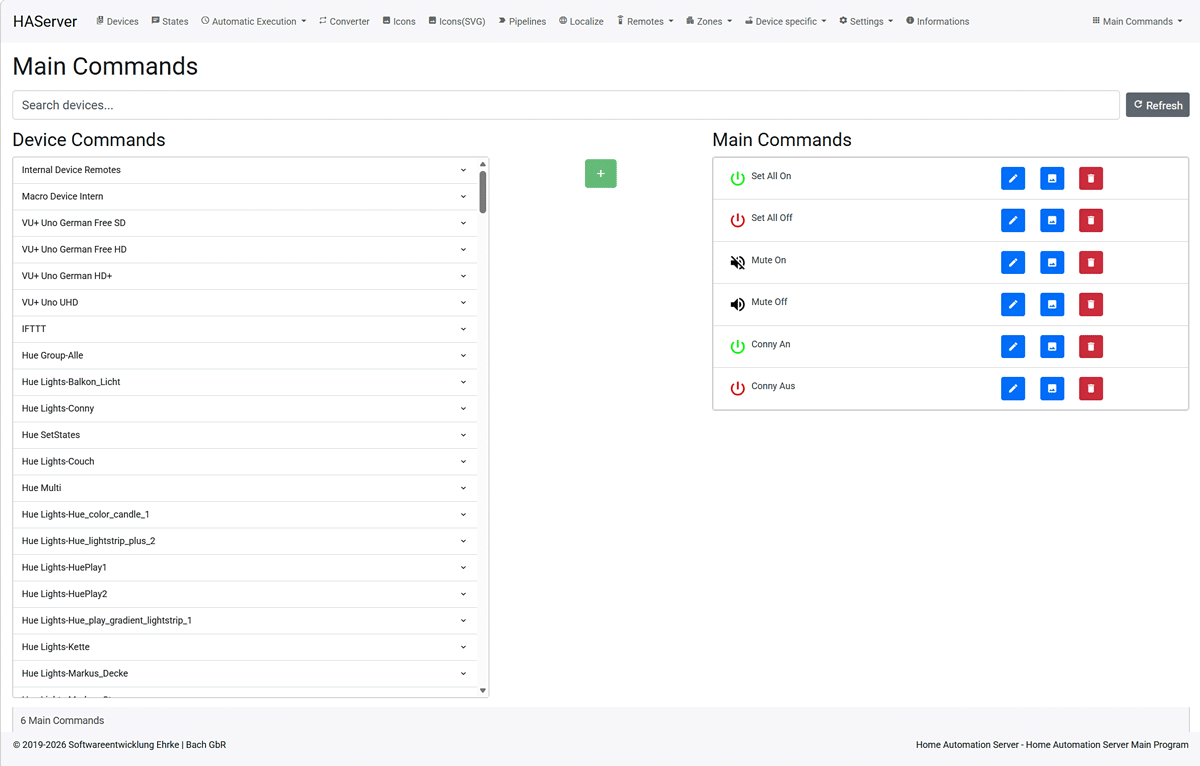Click the green power icon of Conny An
The height and width of the screenshot is (766, 1200).
click(737, 347)
